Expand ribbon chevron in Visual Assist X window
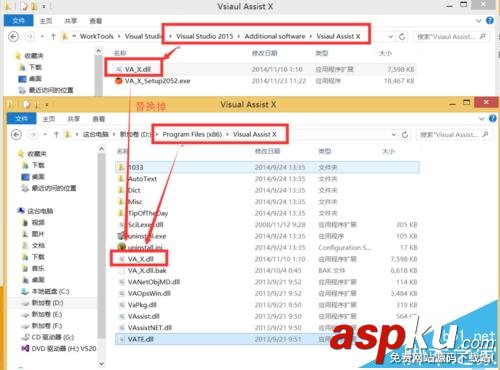Image resolution: width=500 pixels, height=370 pixels. (481, 119)
